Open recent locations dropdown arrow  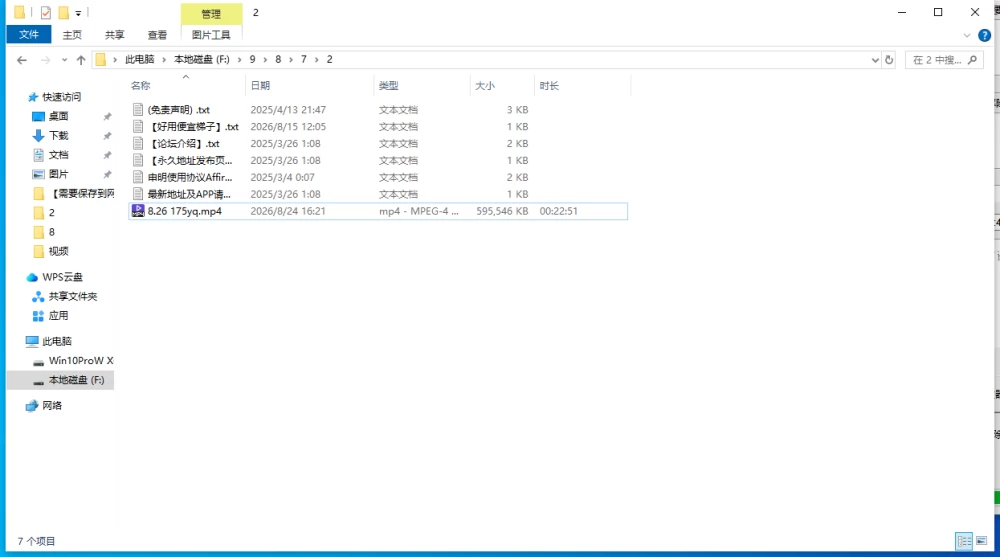(64, 60)
